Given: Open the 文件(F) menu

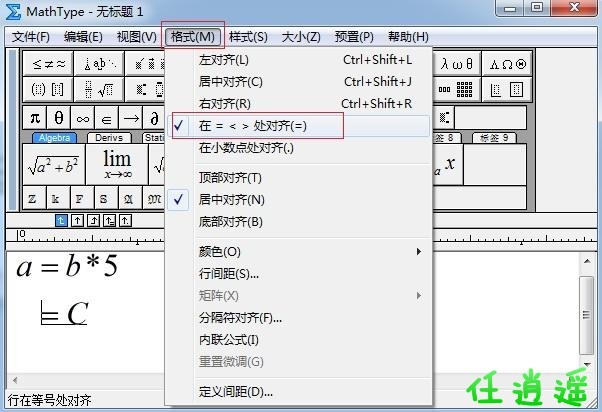Looking at the screenshot, I should 31,37.
